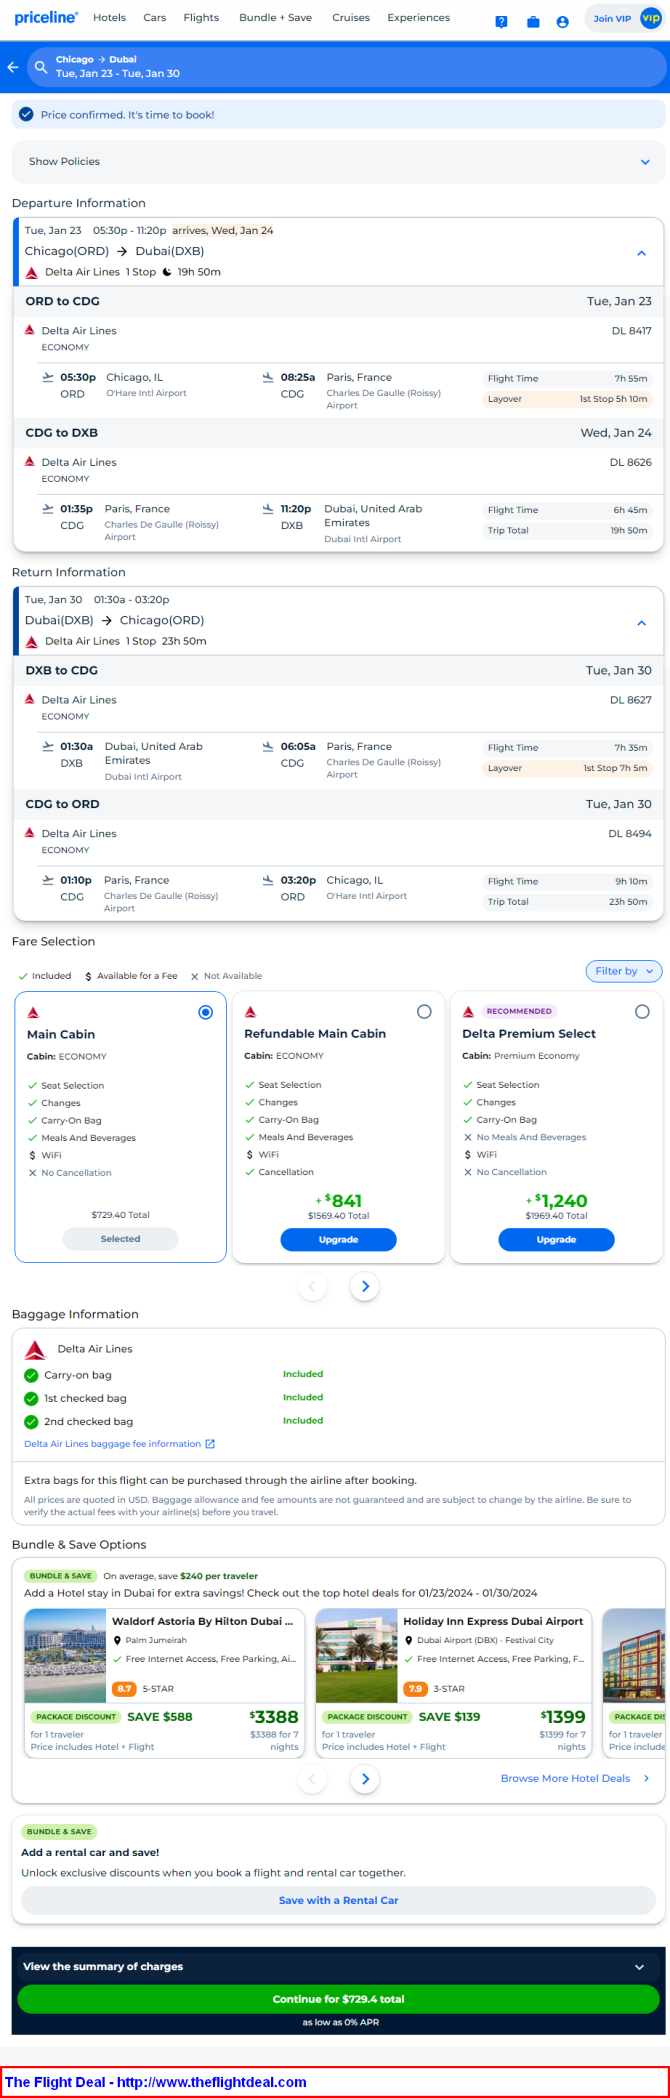
Task: Select the Refundable Main Cabin radio button
Action: click(424, 1012)
